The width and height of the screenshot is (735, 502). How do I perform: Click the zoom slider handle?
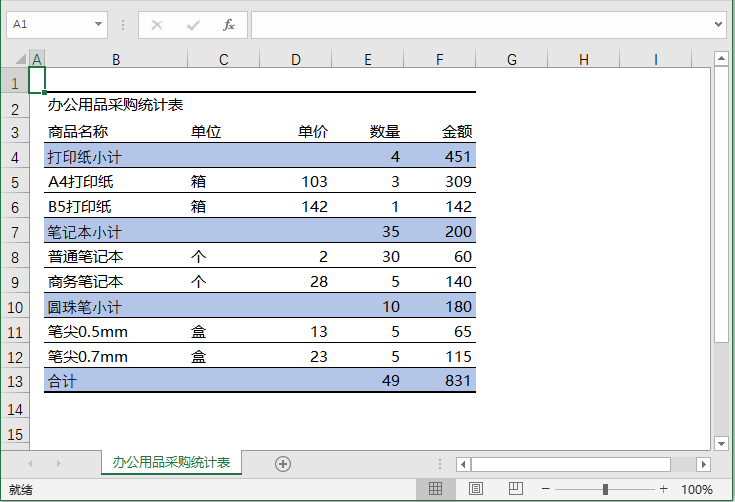(605, 489)
